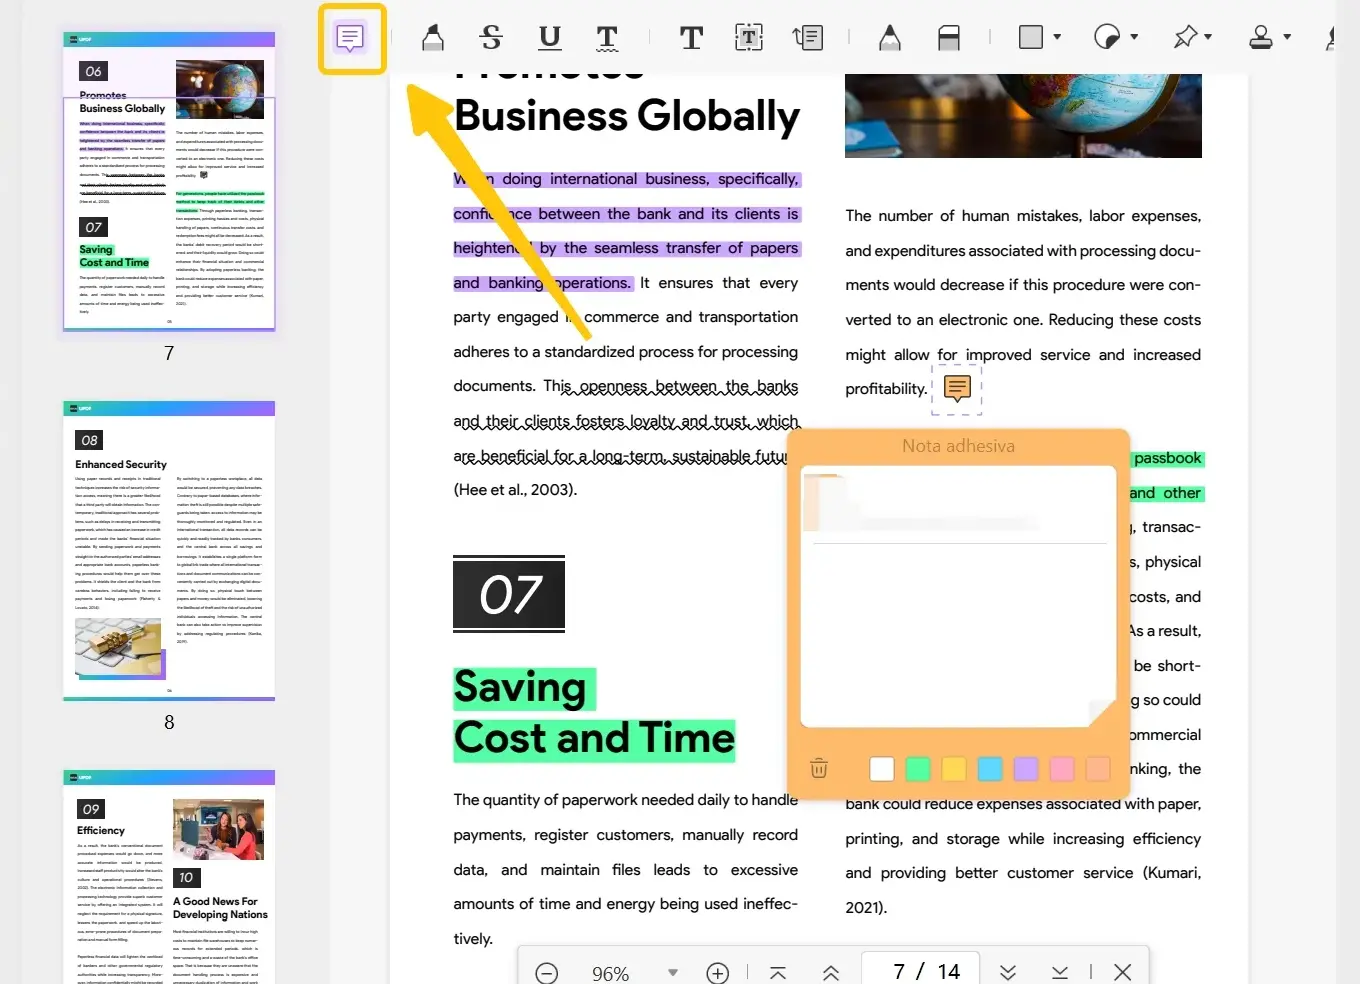1360x984 pixels.
Task: Choose the eraser tool
Action: pos(948,38)
